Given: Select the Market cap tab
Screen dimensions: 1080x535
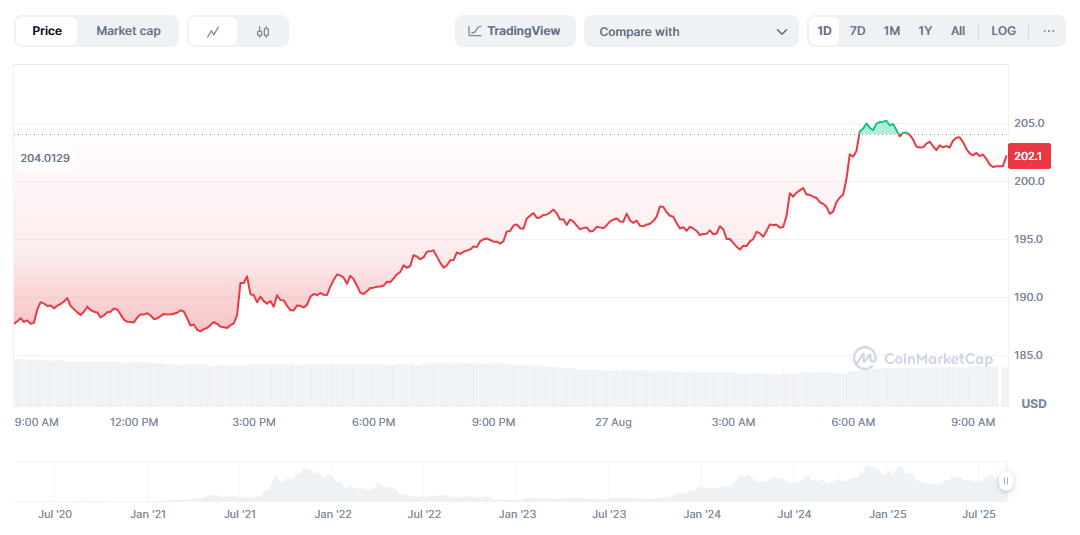Looking at the screenshot, I should click(128, 31).
